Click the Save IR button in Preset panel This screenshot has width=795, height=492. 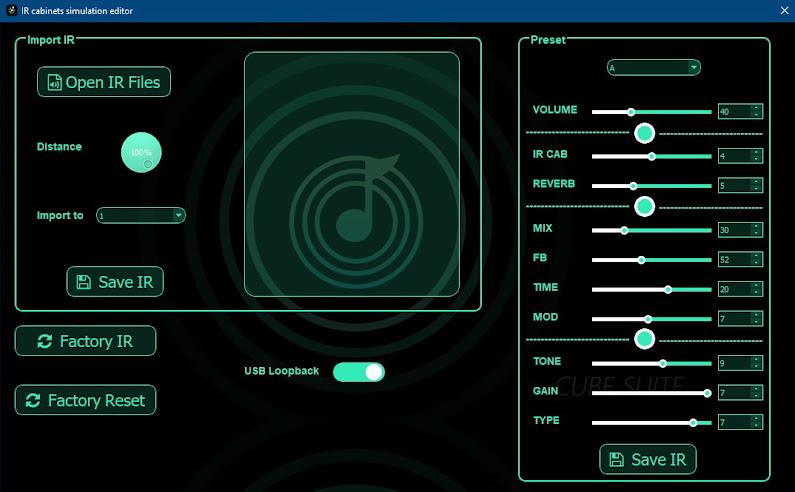(648, 460)
